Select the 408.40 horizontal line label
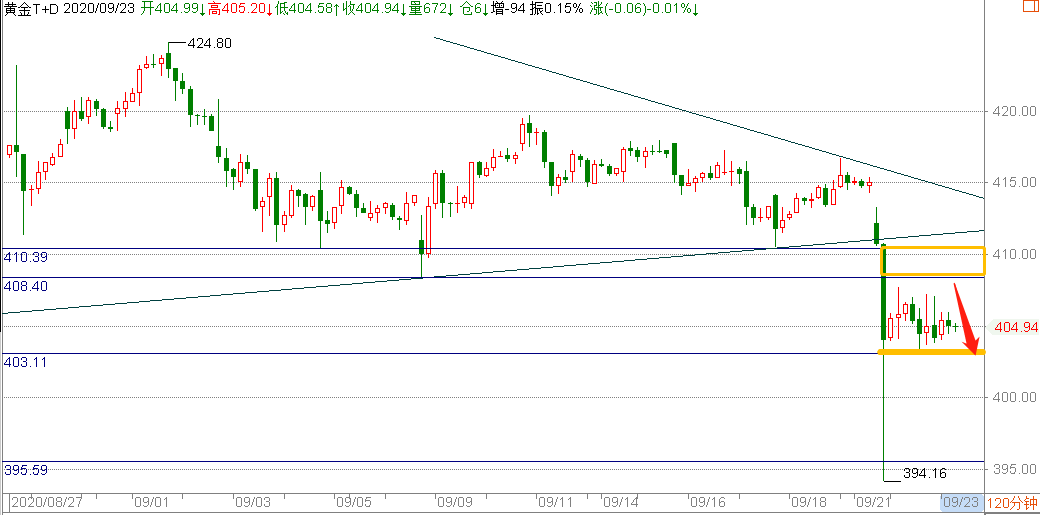Viewport: 1040px width, 515px height. point(25,286)
